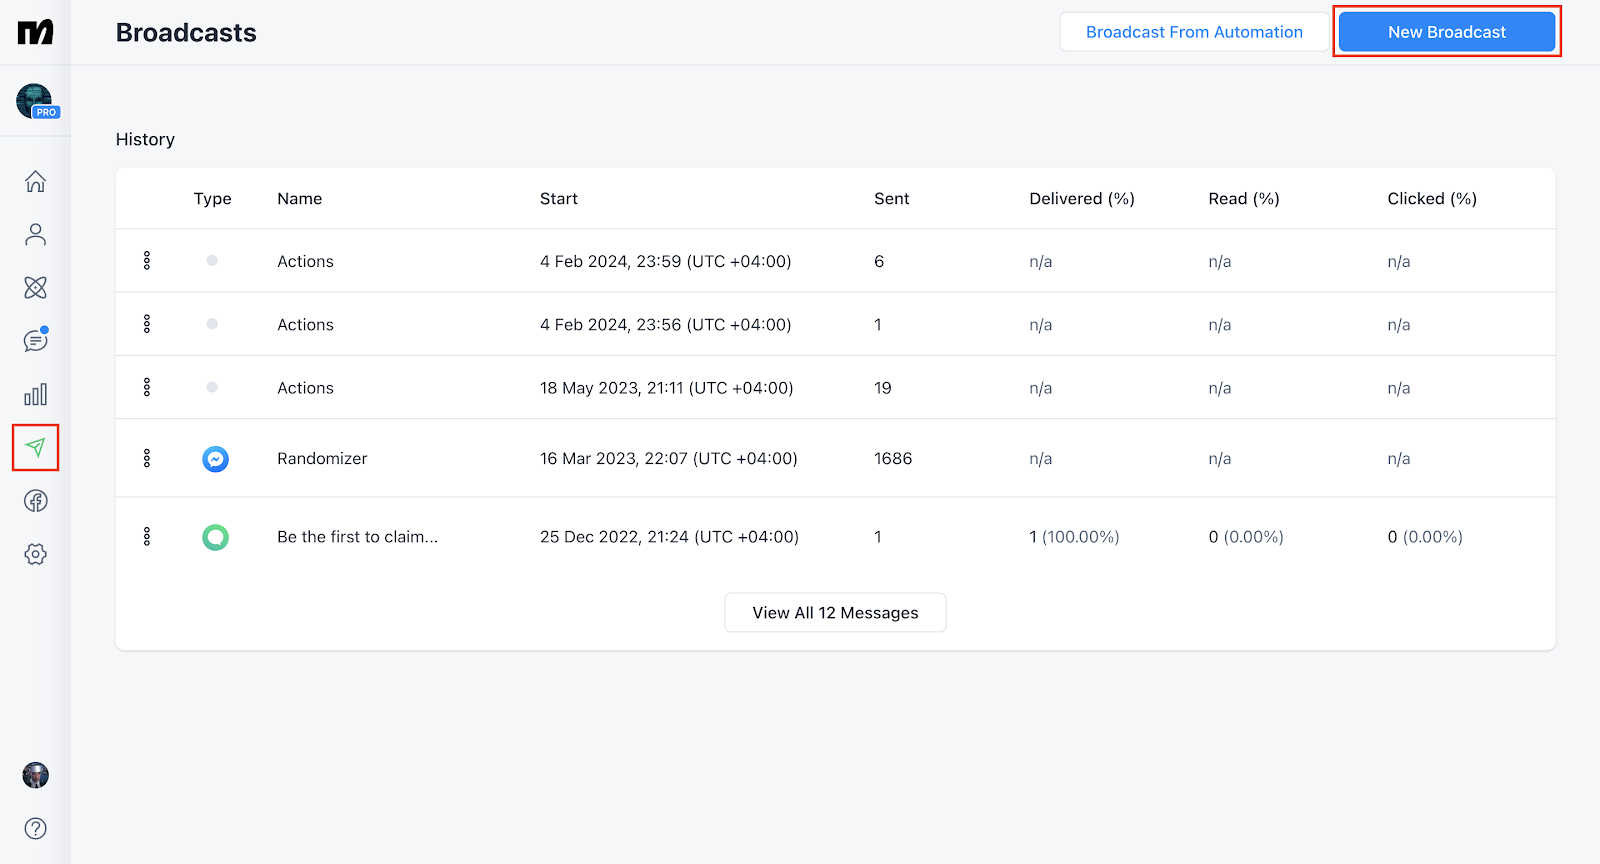The width and height of the screenshot is (1600, 864).
Task: Open the Automation sidebar icon
Action: pyautogui.click(x=35, y=288)
